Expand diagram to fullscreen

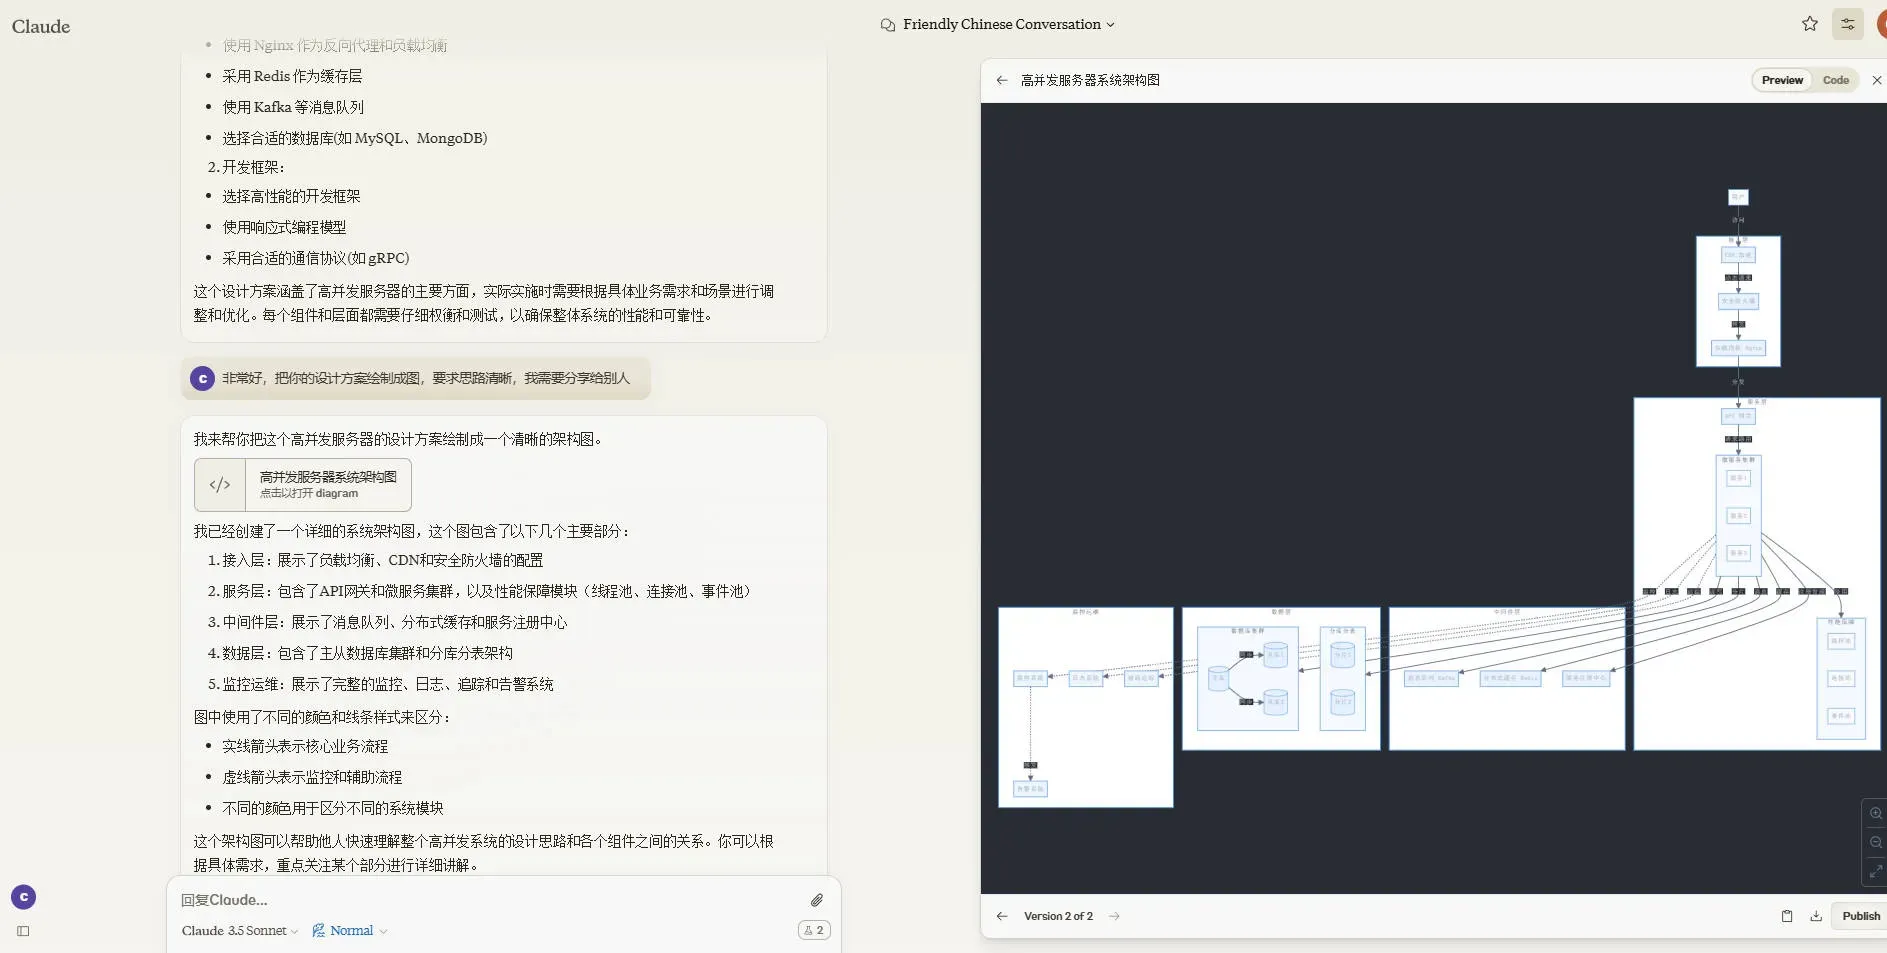[x=1875, y=872]
